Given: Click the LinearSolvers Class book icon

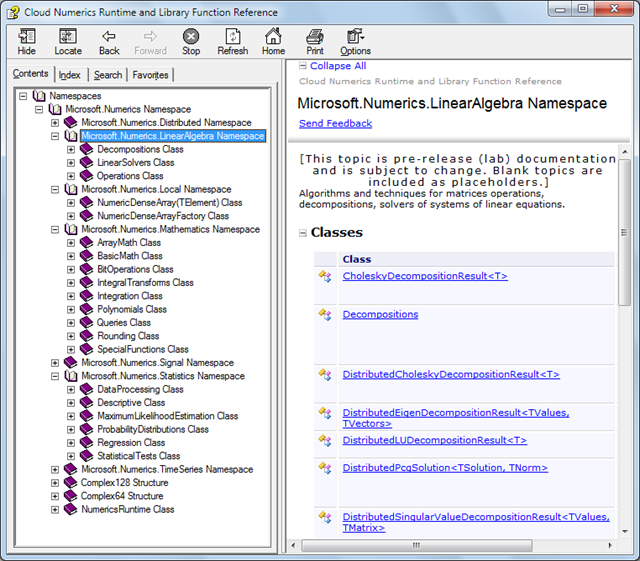Looking at the screenshot, I should (x=87, y=163).
